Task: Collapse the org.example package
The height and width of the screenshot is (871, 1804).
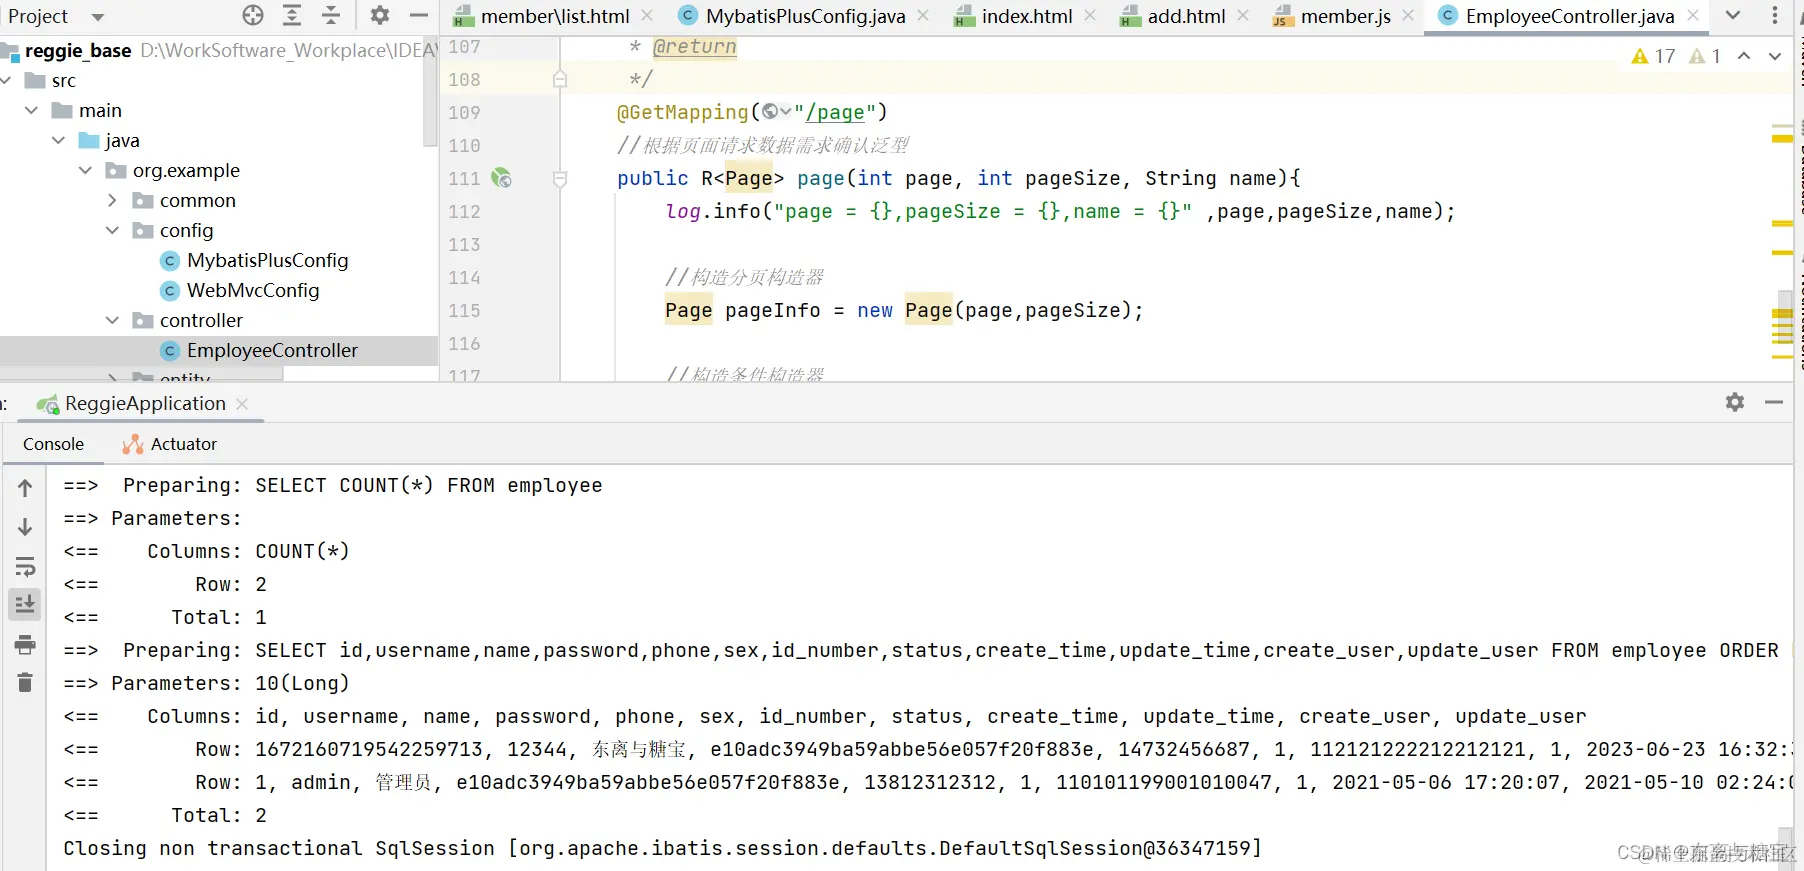Action: coord(86,170)
